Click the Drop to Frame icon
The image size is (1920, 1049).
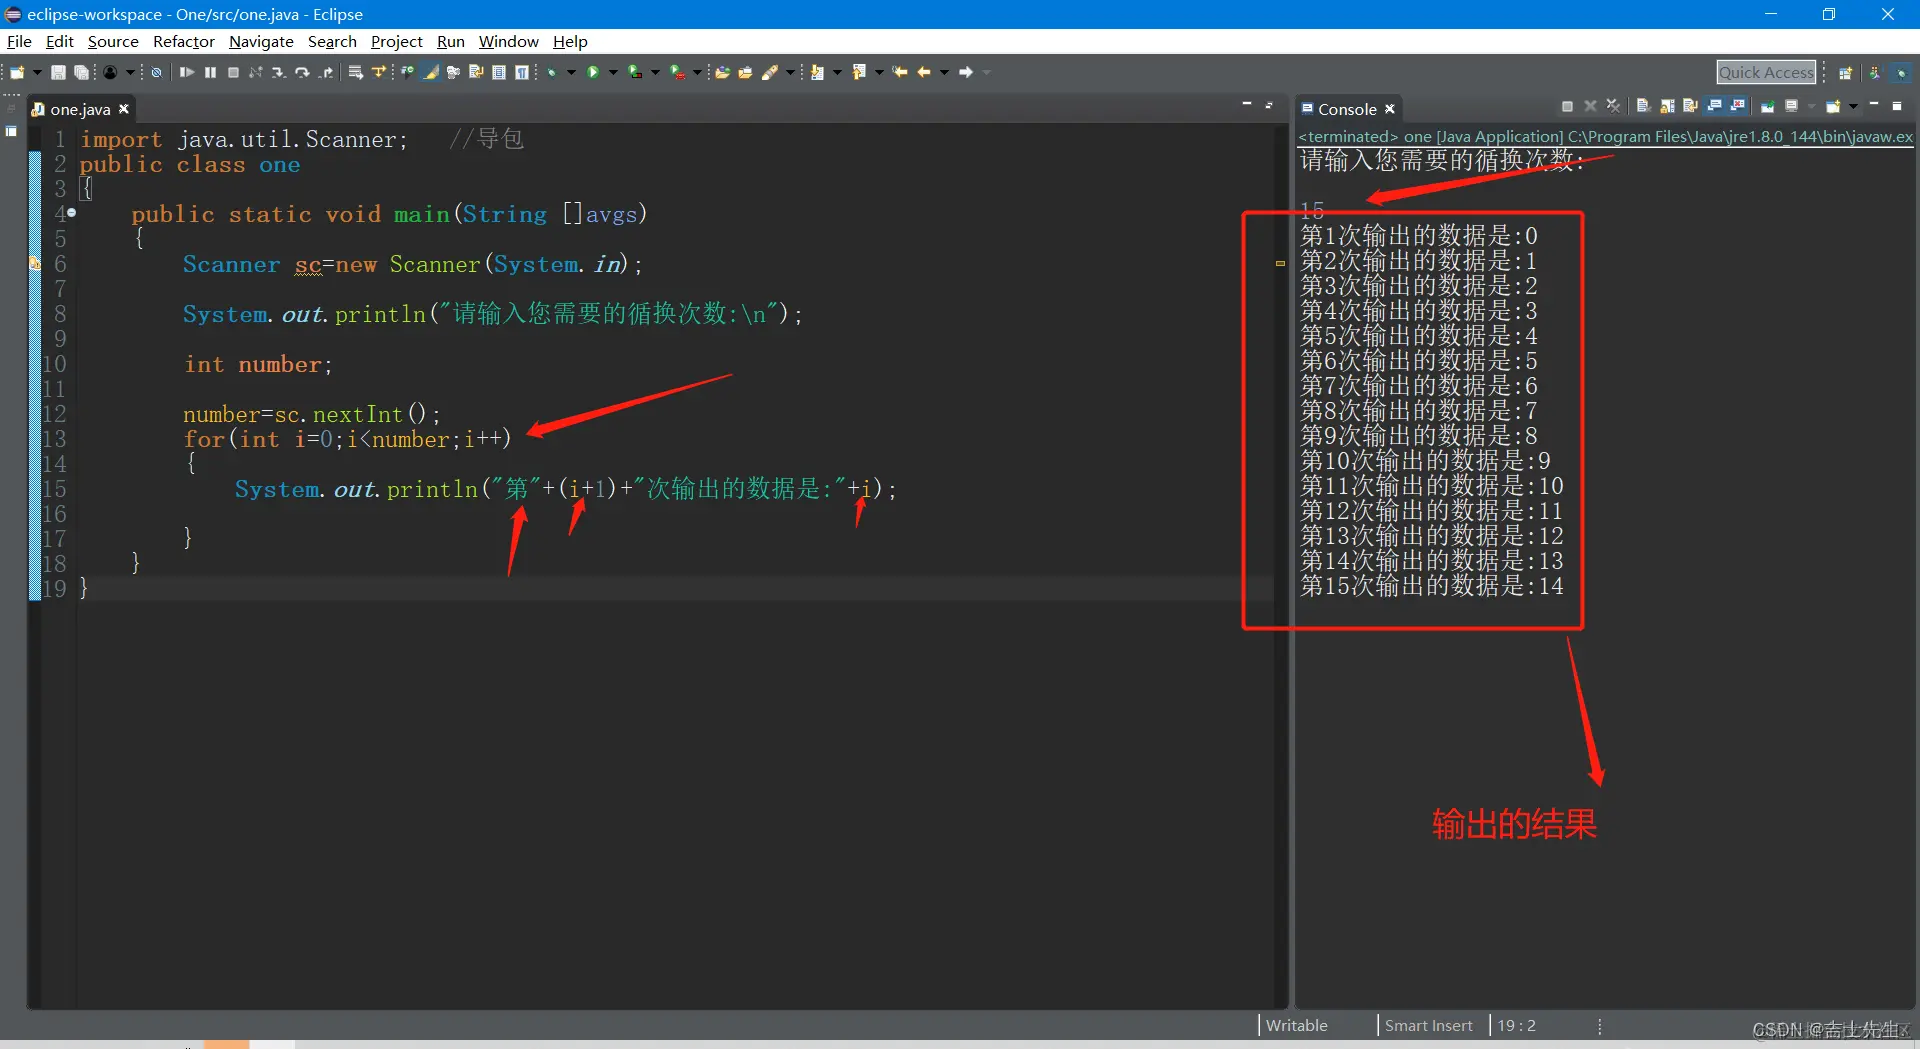[355, 72]
